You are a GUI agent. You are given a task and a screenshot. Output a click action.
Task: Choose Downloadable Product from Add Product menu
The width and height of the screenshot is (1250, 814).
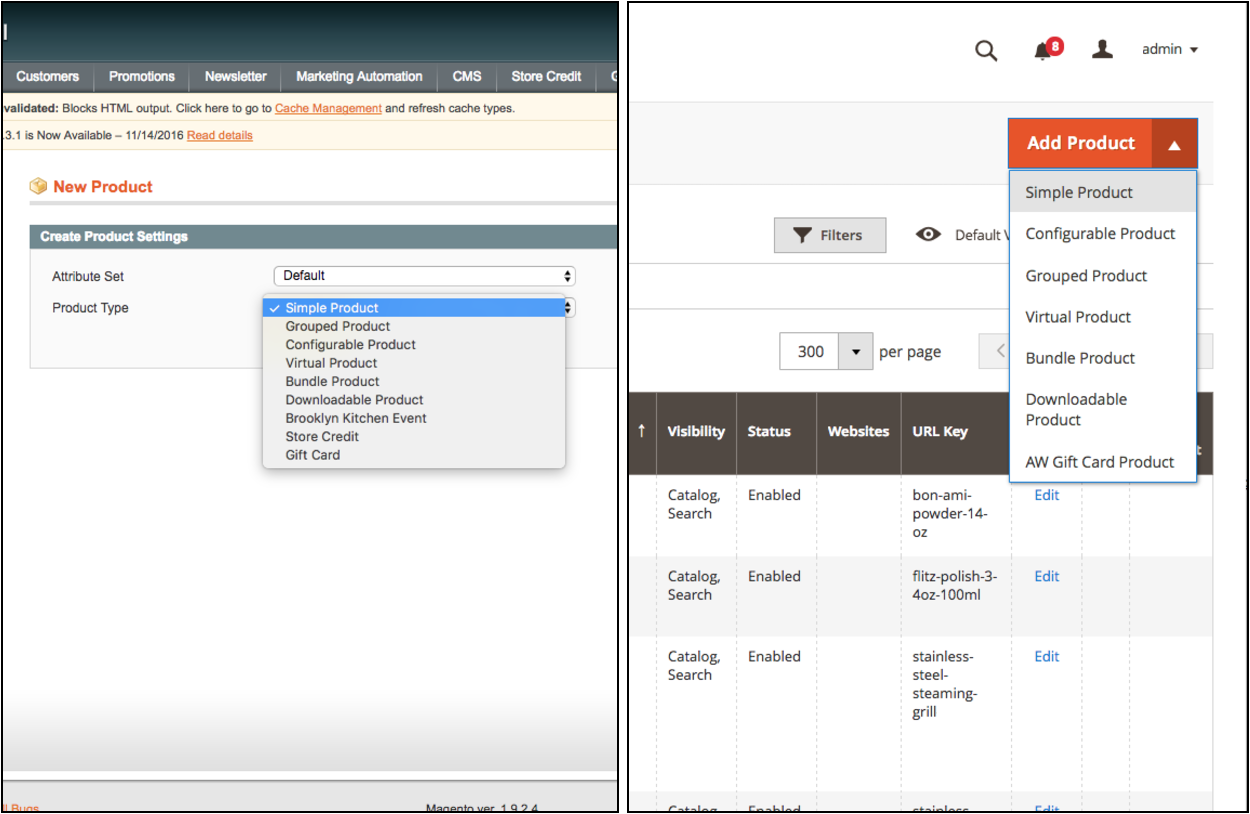pos(1075,409)
